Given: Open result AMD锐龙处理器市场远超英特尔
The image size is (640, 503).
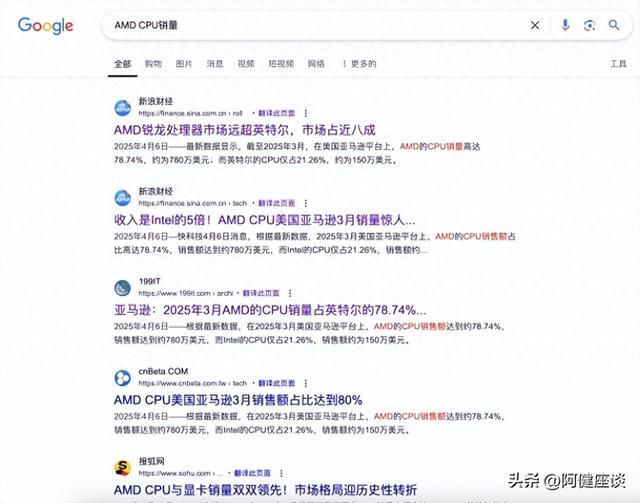Looking at the screenshot, I should [x=244, y=130].
